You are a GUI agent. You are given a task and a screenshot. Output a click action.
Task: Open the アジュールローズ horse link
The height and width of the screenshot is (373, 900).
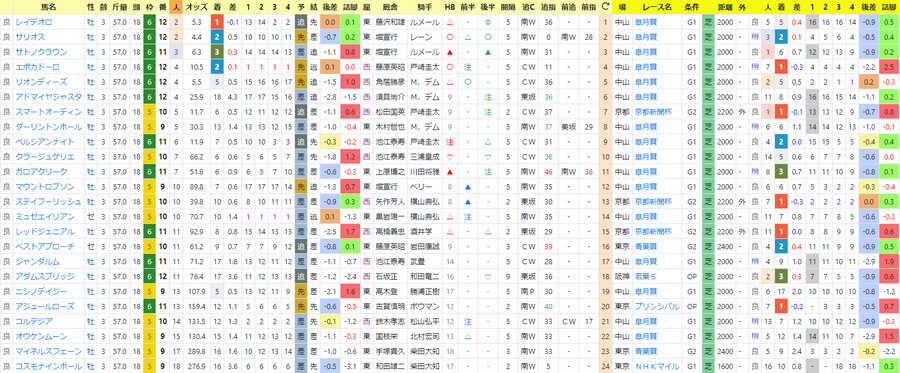pyautogui.click(x=45, y=306)
